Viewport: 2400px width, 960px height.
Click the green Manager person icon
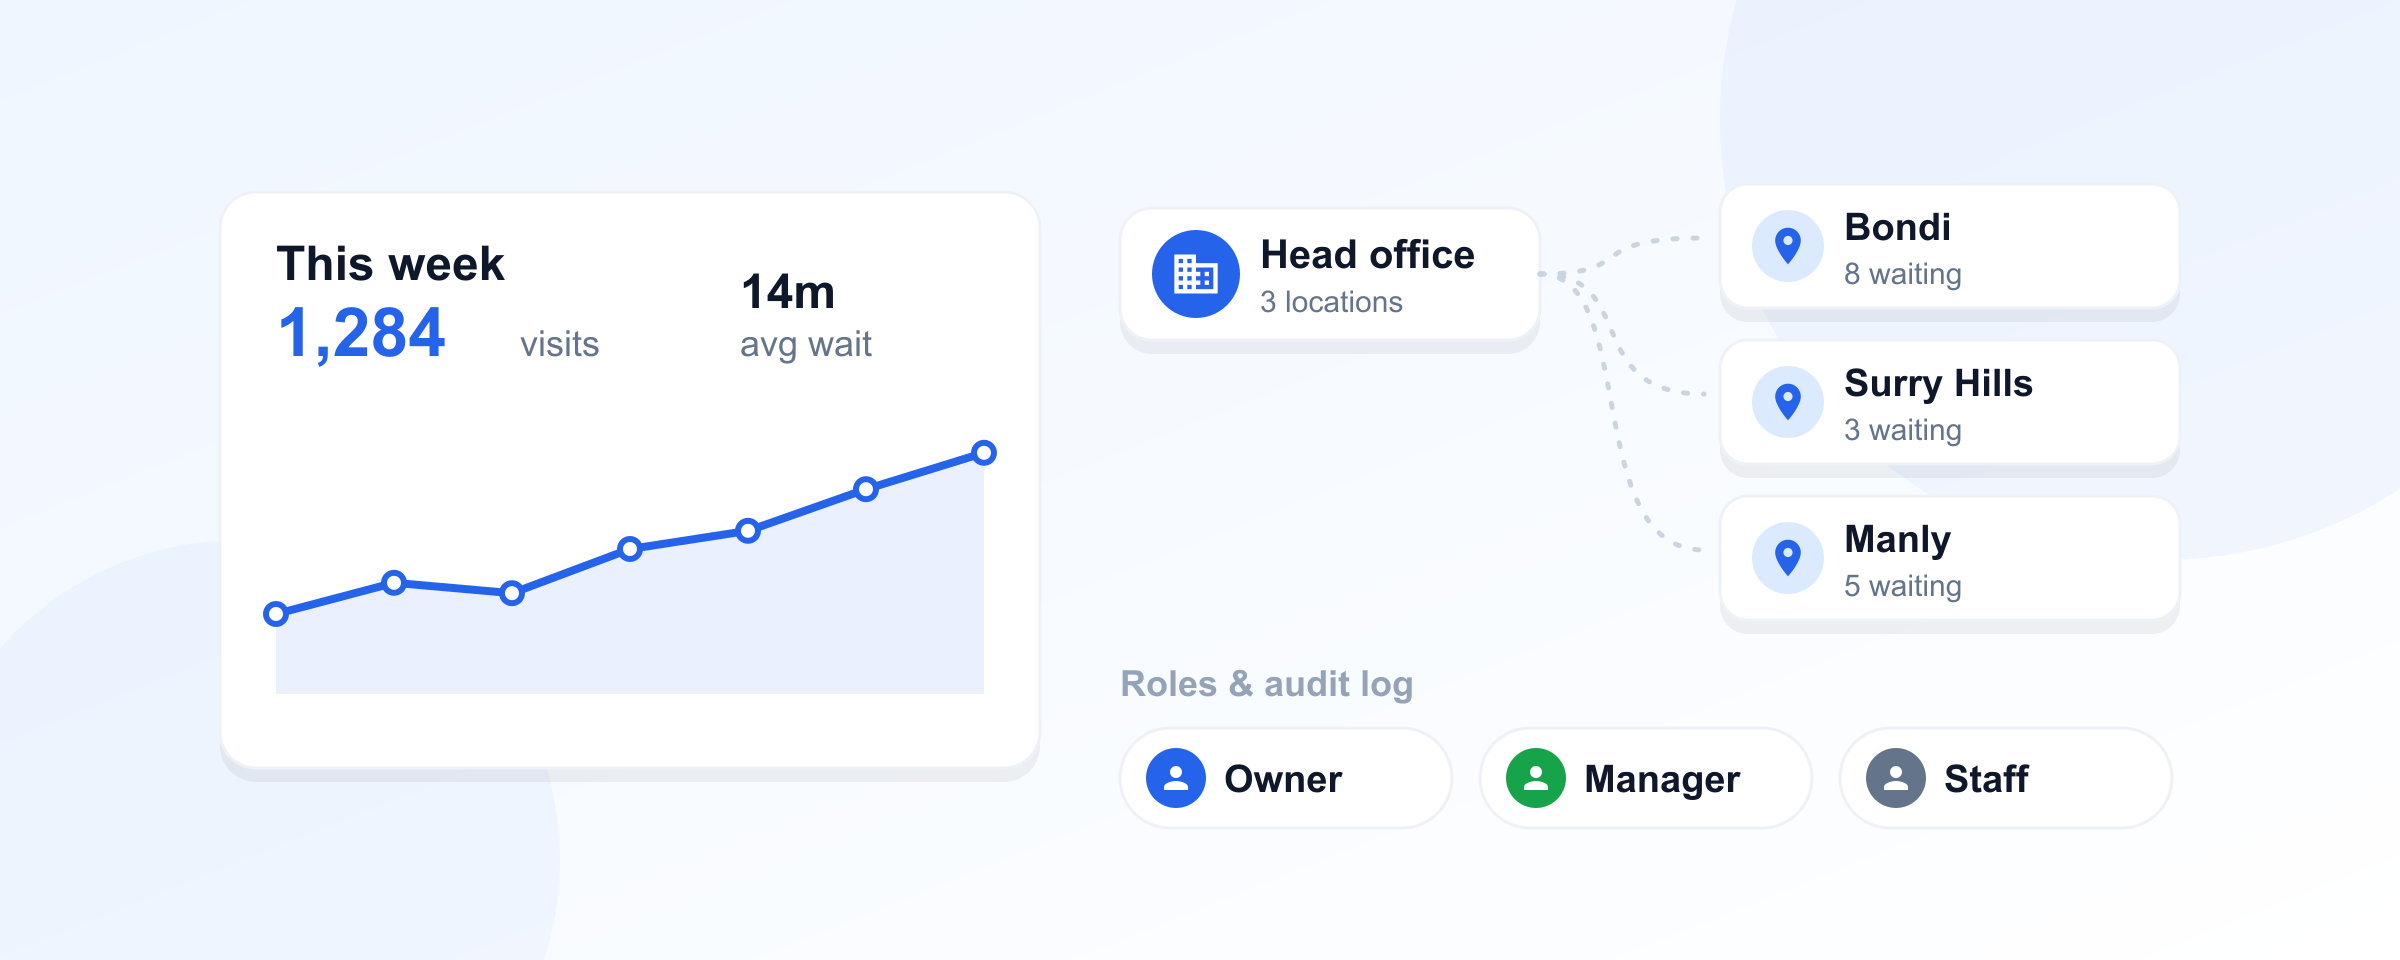coord(1536,778)
